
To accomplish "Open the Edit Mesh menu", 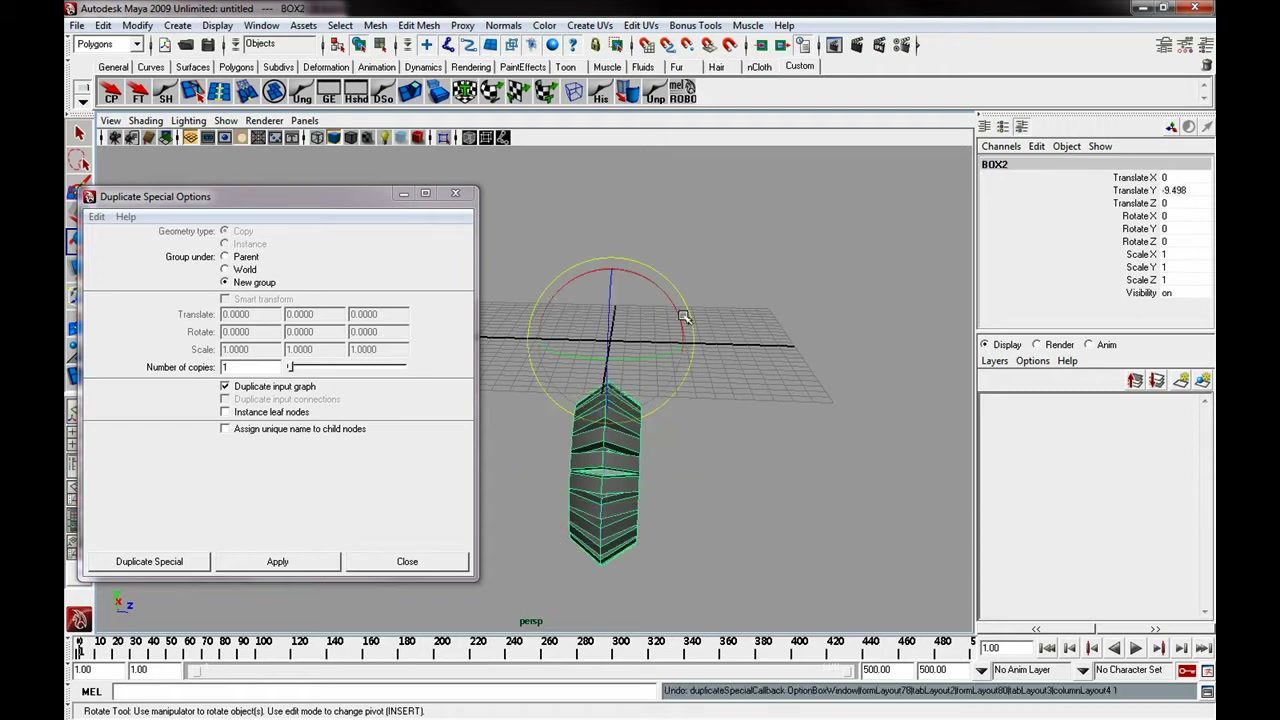I will pyautogui.click(x=418, y=25).
